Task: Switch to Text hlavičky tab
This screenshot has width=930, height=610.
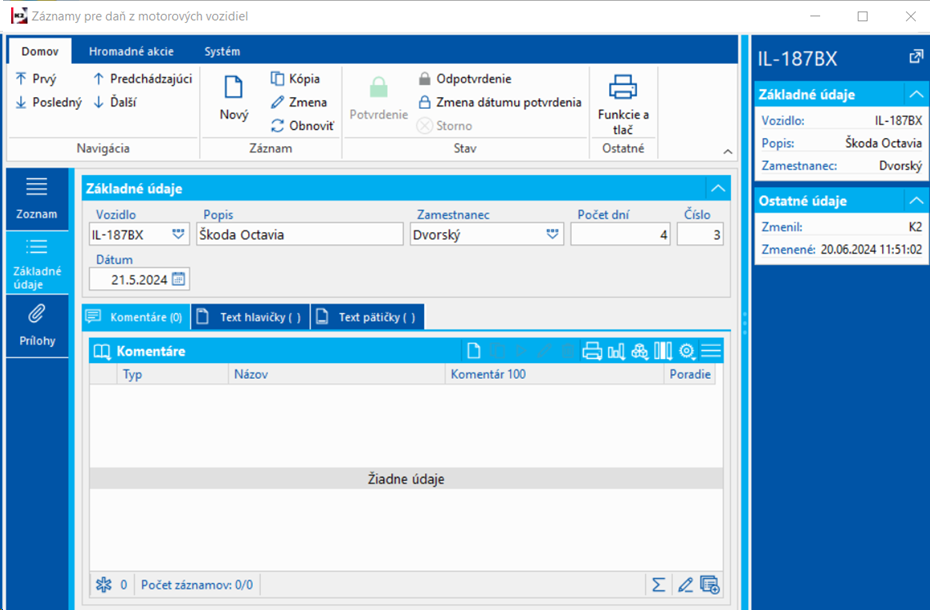Action: tap(251, 317)
